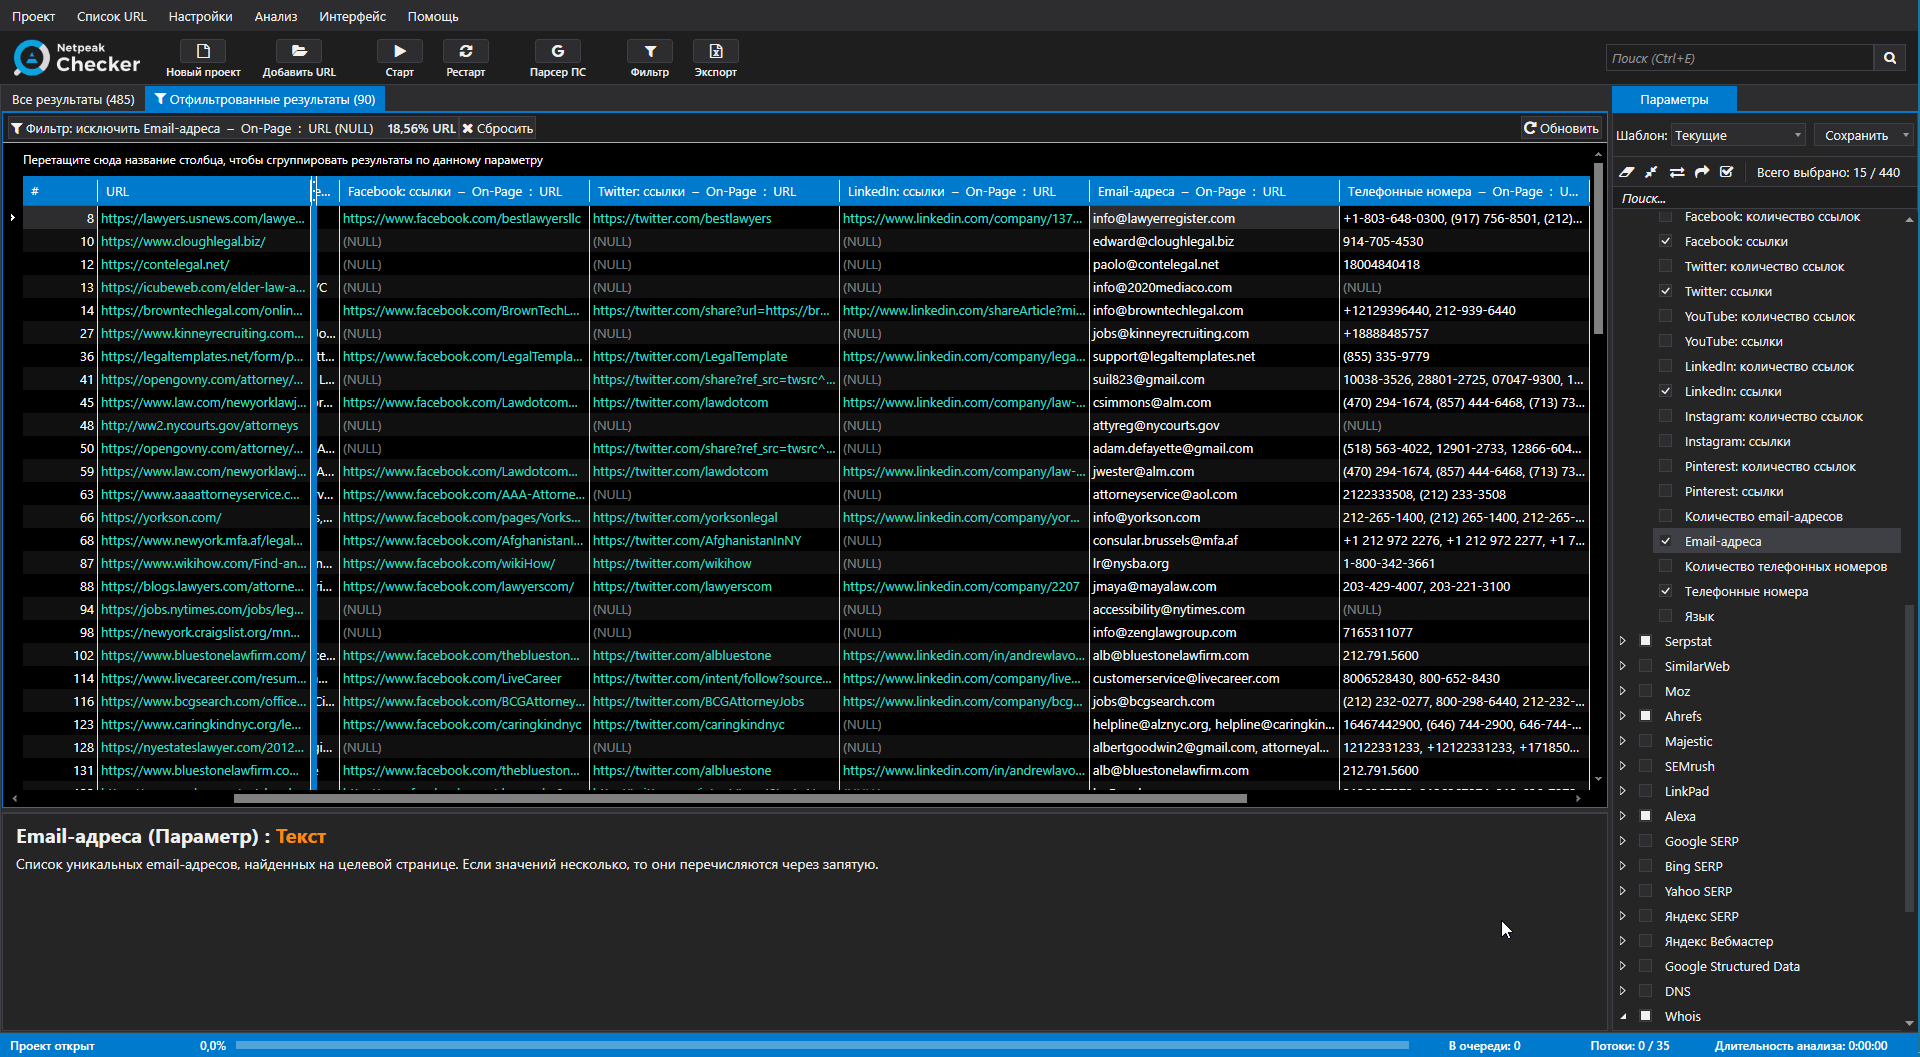The height and width of the screenshot is (1057, 1920).
Task: Expand the Moz tree group
Action: coord(1622,691)
